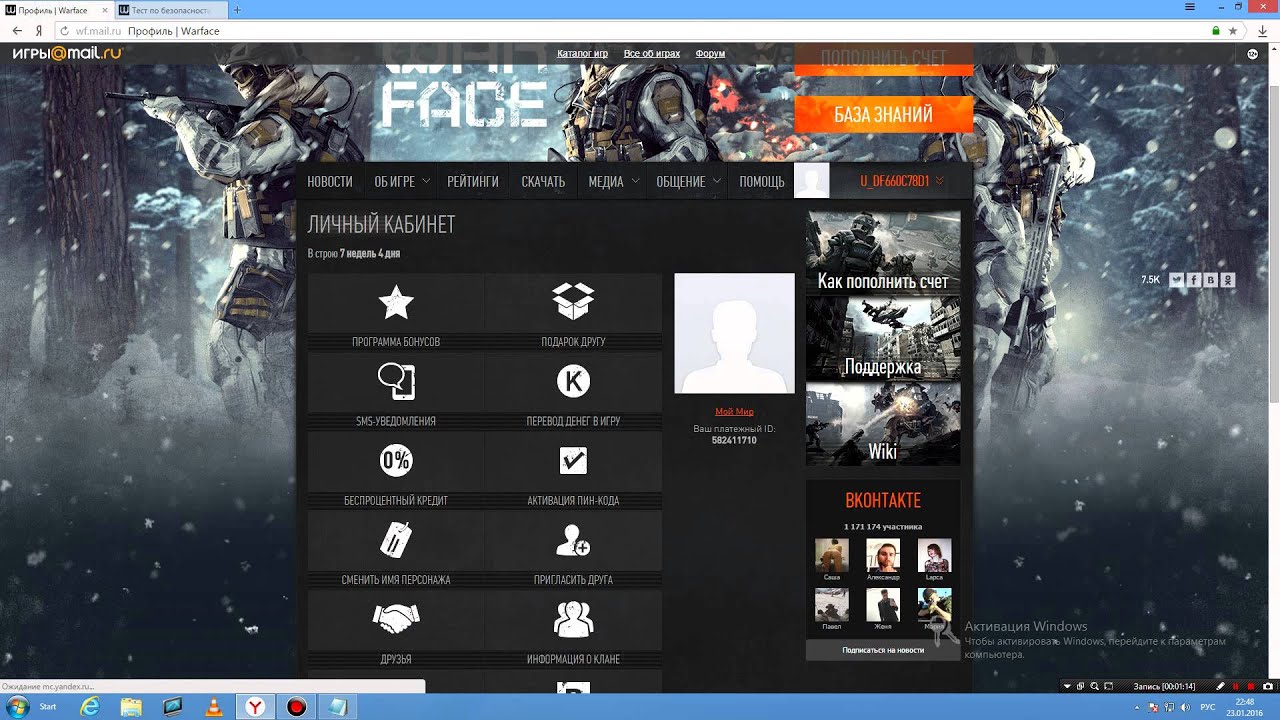The height and width of the screenshot is (720, 1280).
Task: Click the recorder magnifier zoom icon
Action: pos(1094,686)
